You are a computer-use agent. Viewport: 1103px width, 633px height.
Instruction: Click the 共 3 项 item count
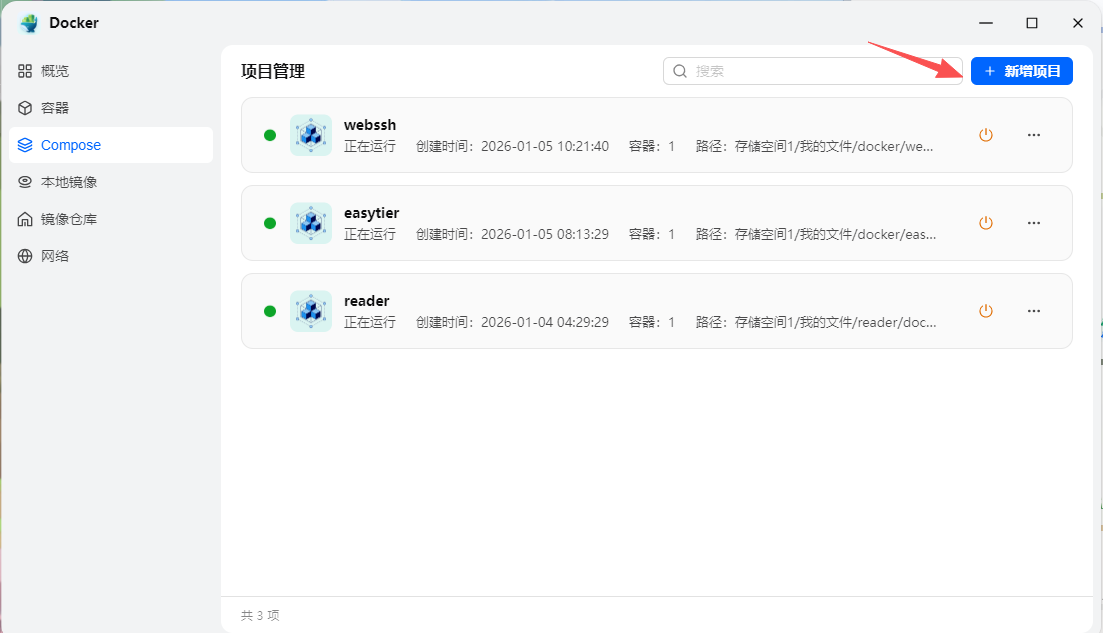(260, 615)
